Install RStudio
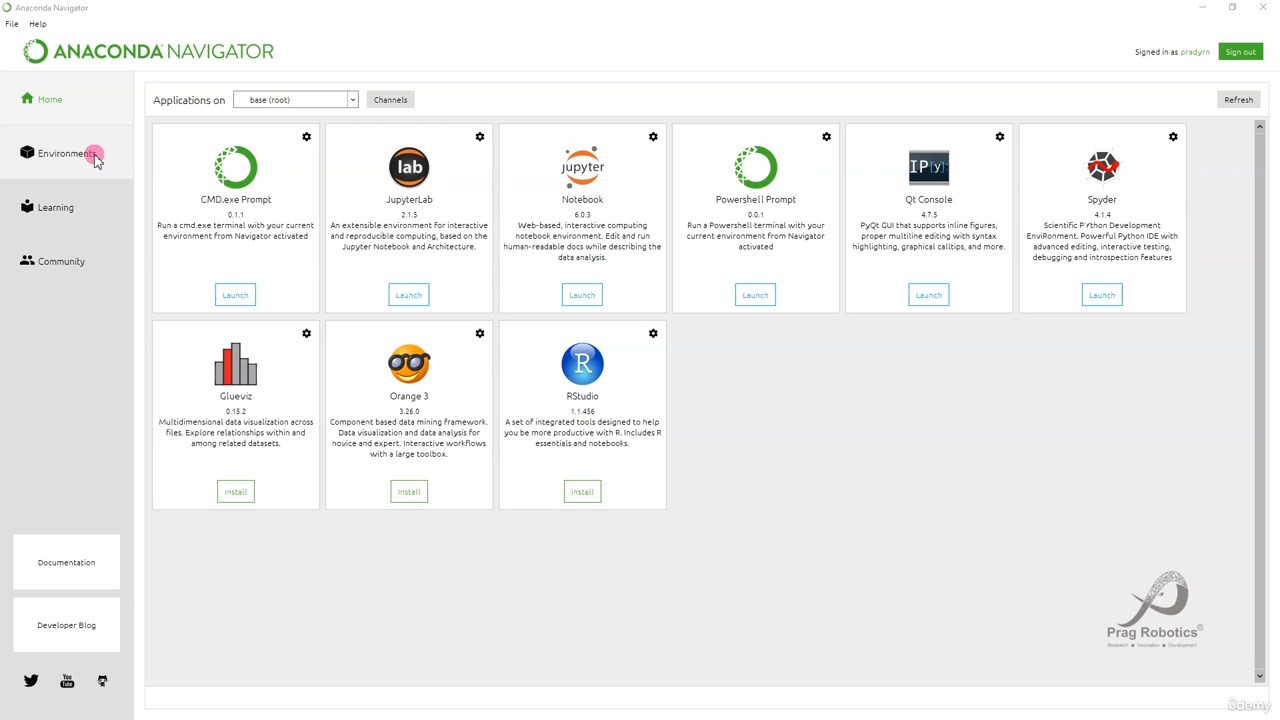Screen dimensions: 1280x720 tap(582, 492)
